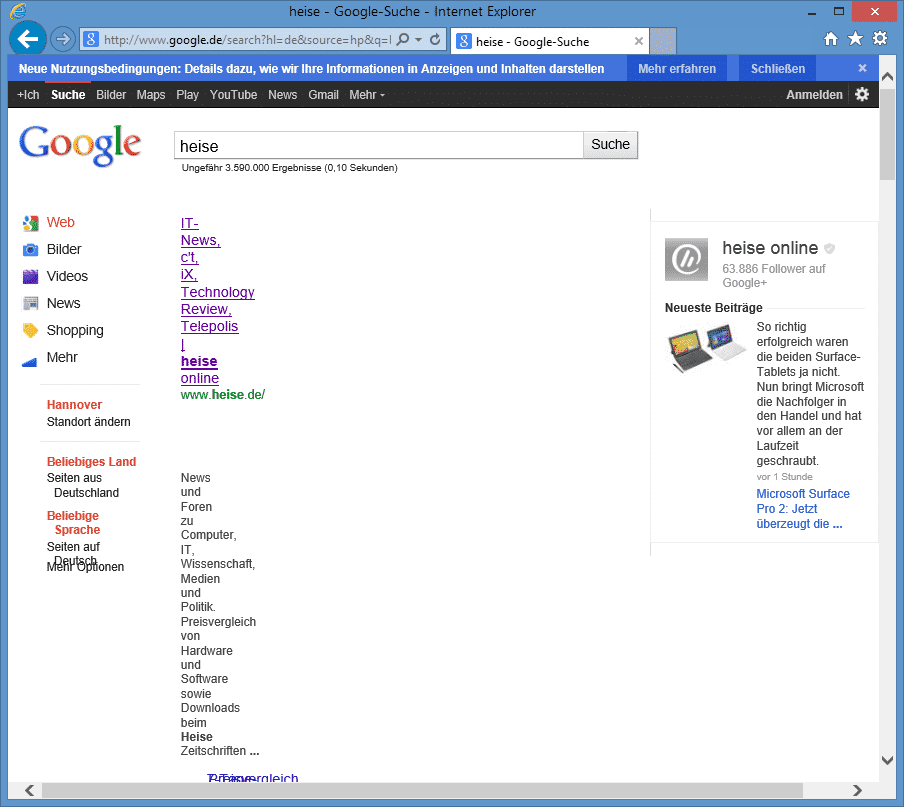Open Google options gear in black bar
This screenshot has height=807, width=904.
click(x=862, y=94)
